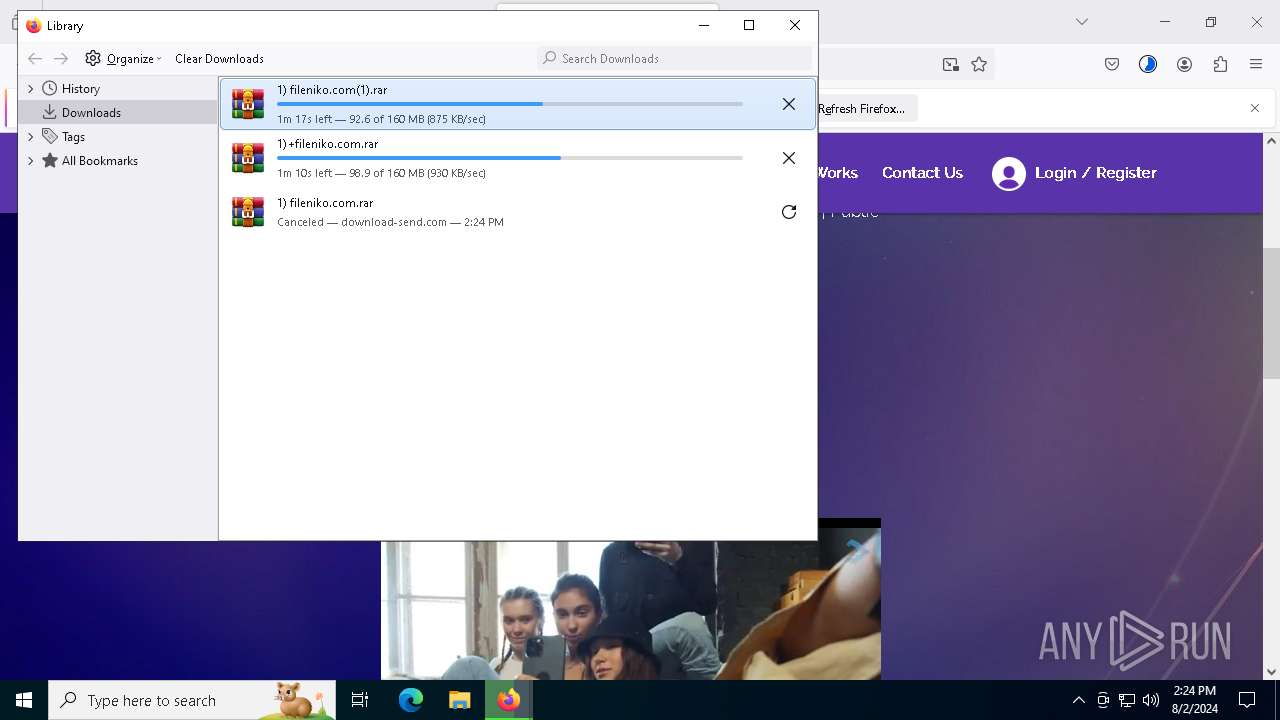Click the Windows taskbar search box
Screen dimensions: 1280x720
click(x=192, y=700)
